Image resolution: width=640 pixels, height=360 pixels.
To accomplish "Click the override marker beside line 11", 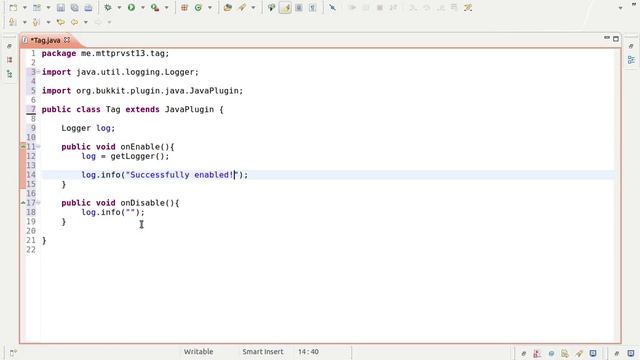I will [23, 146].
